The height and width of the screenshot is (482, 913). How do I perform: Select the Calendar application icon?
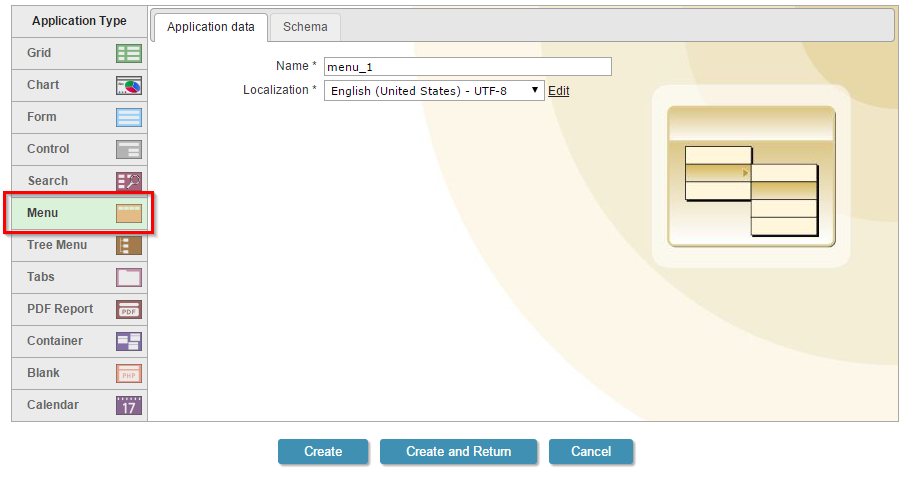128,405
